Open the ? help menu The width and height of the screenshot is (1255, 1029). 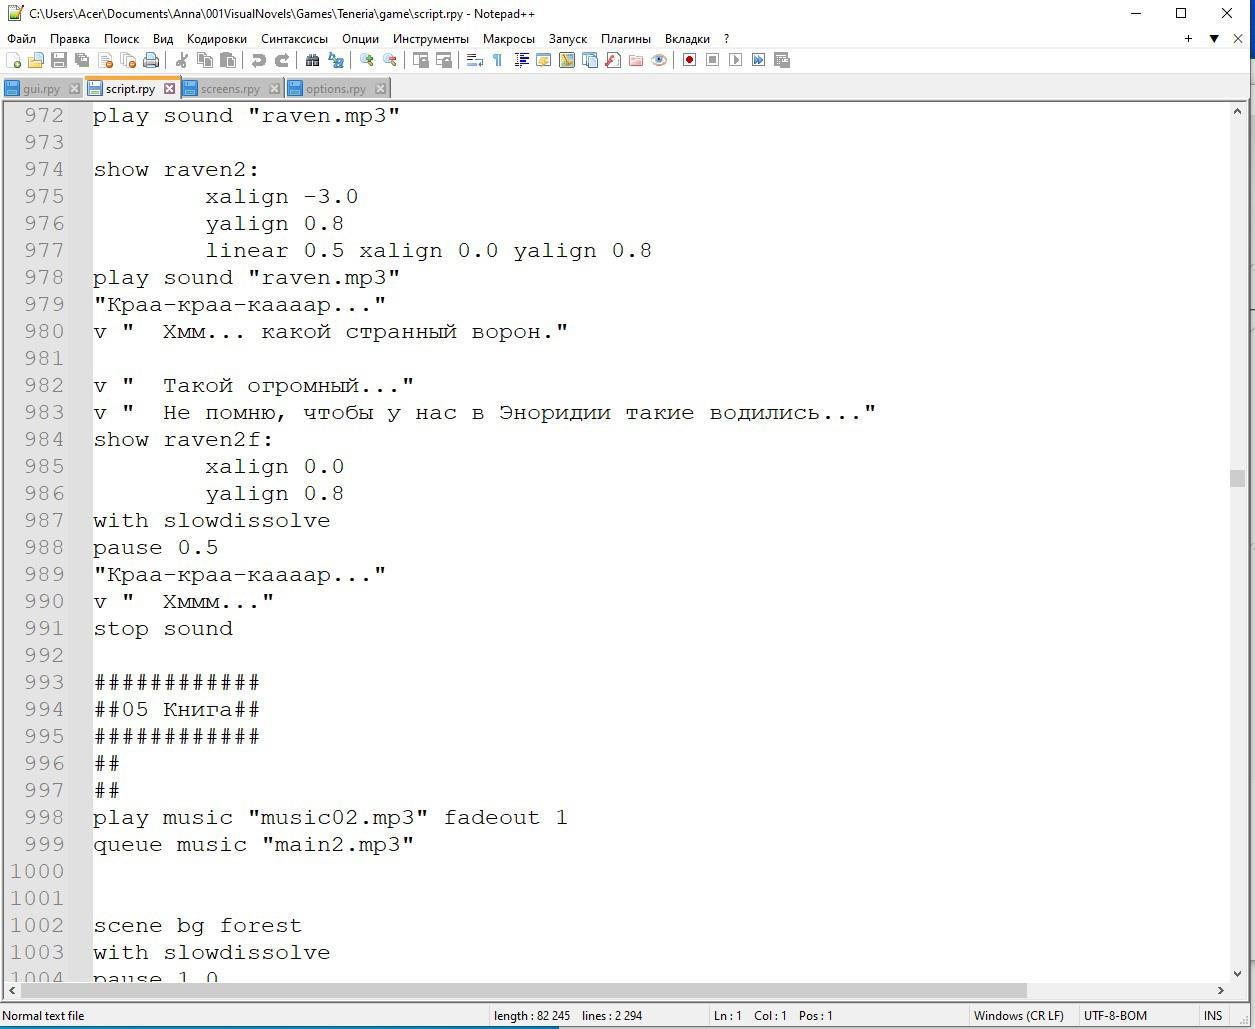click(727, 38)
